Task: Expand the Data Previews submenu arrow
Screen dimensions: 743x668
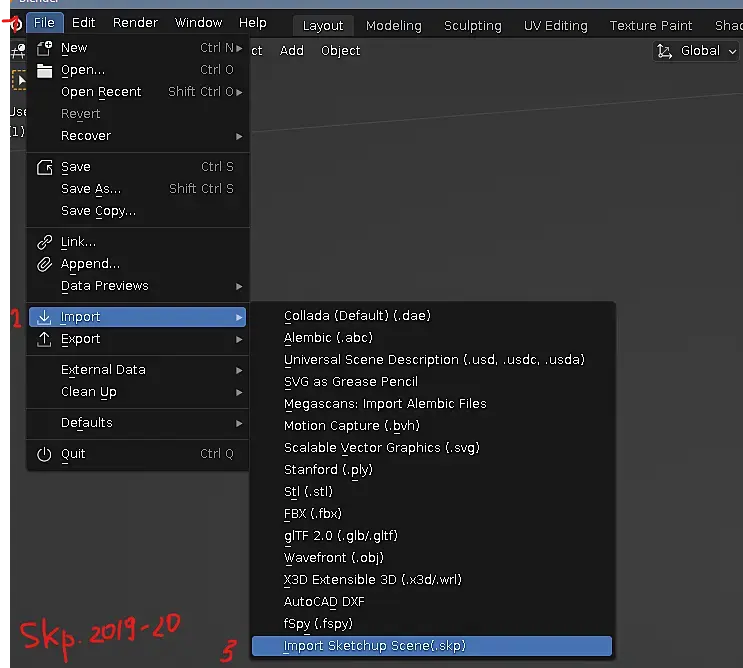Action: (x=239, y=286)
